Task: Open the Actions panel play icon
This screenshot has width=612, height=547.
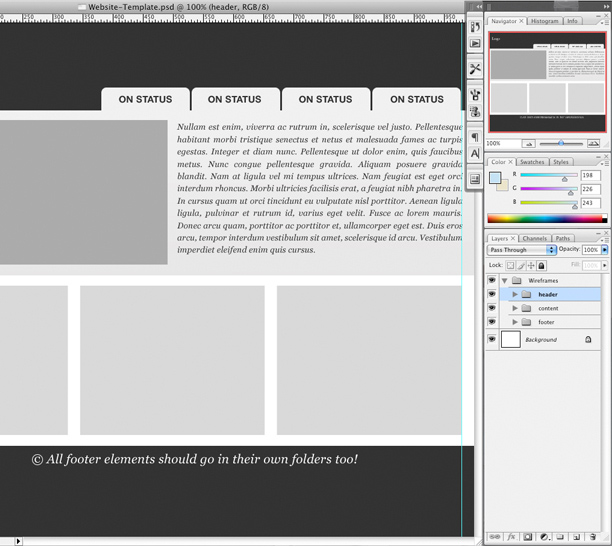Action: (x=475, y=43)
